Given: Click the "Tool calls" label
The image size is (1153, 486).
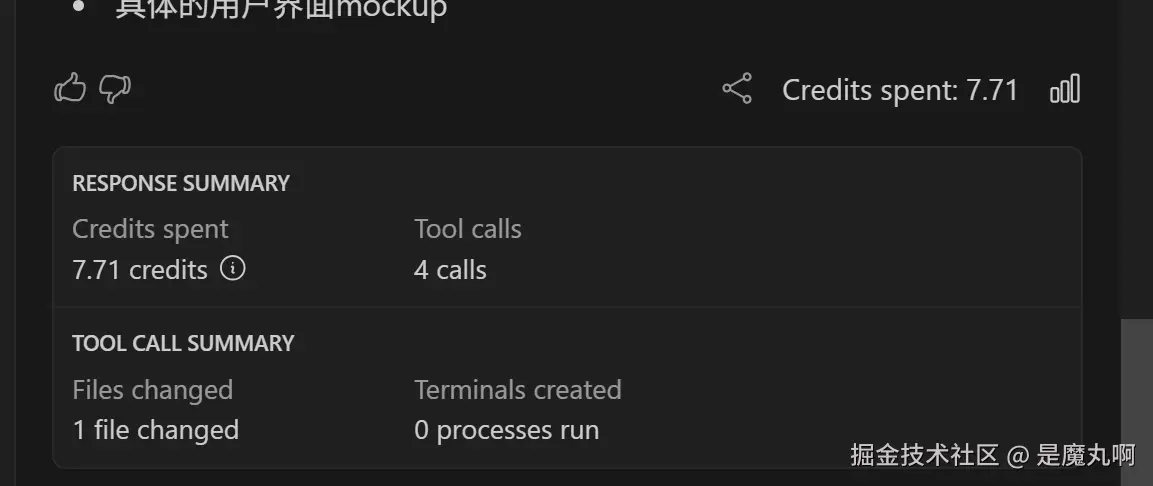Looking at the screenshot, I should [468, 229].
